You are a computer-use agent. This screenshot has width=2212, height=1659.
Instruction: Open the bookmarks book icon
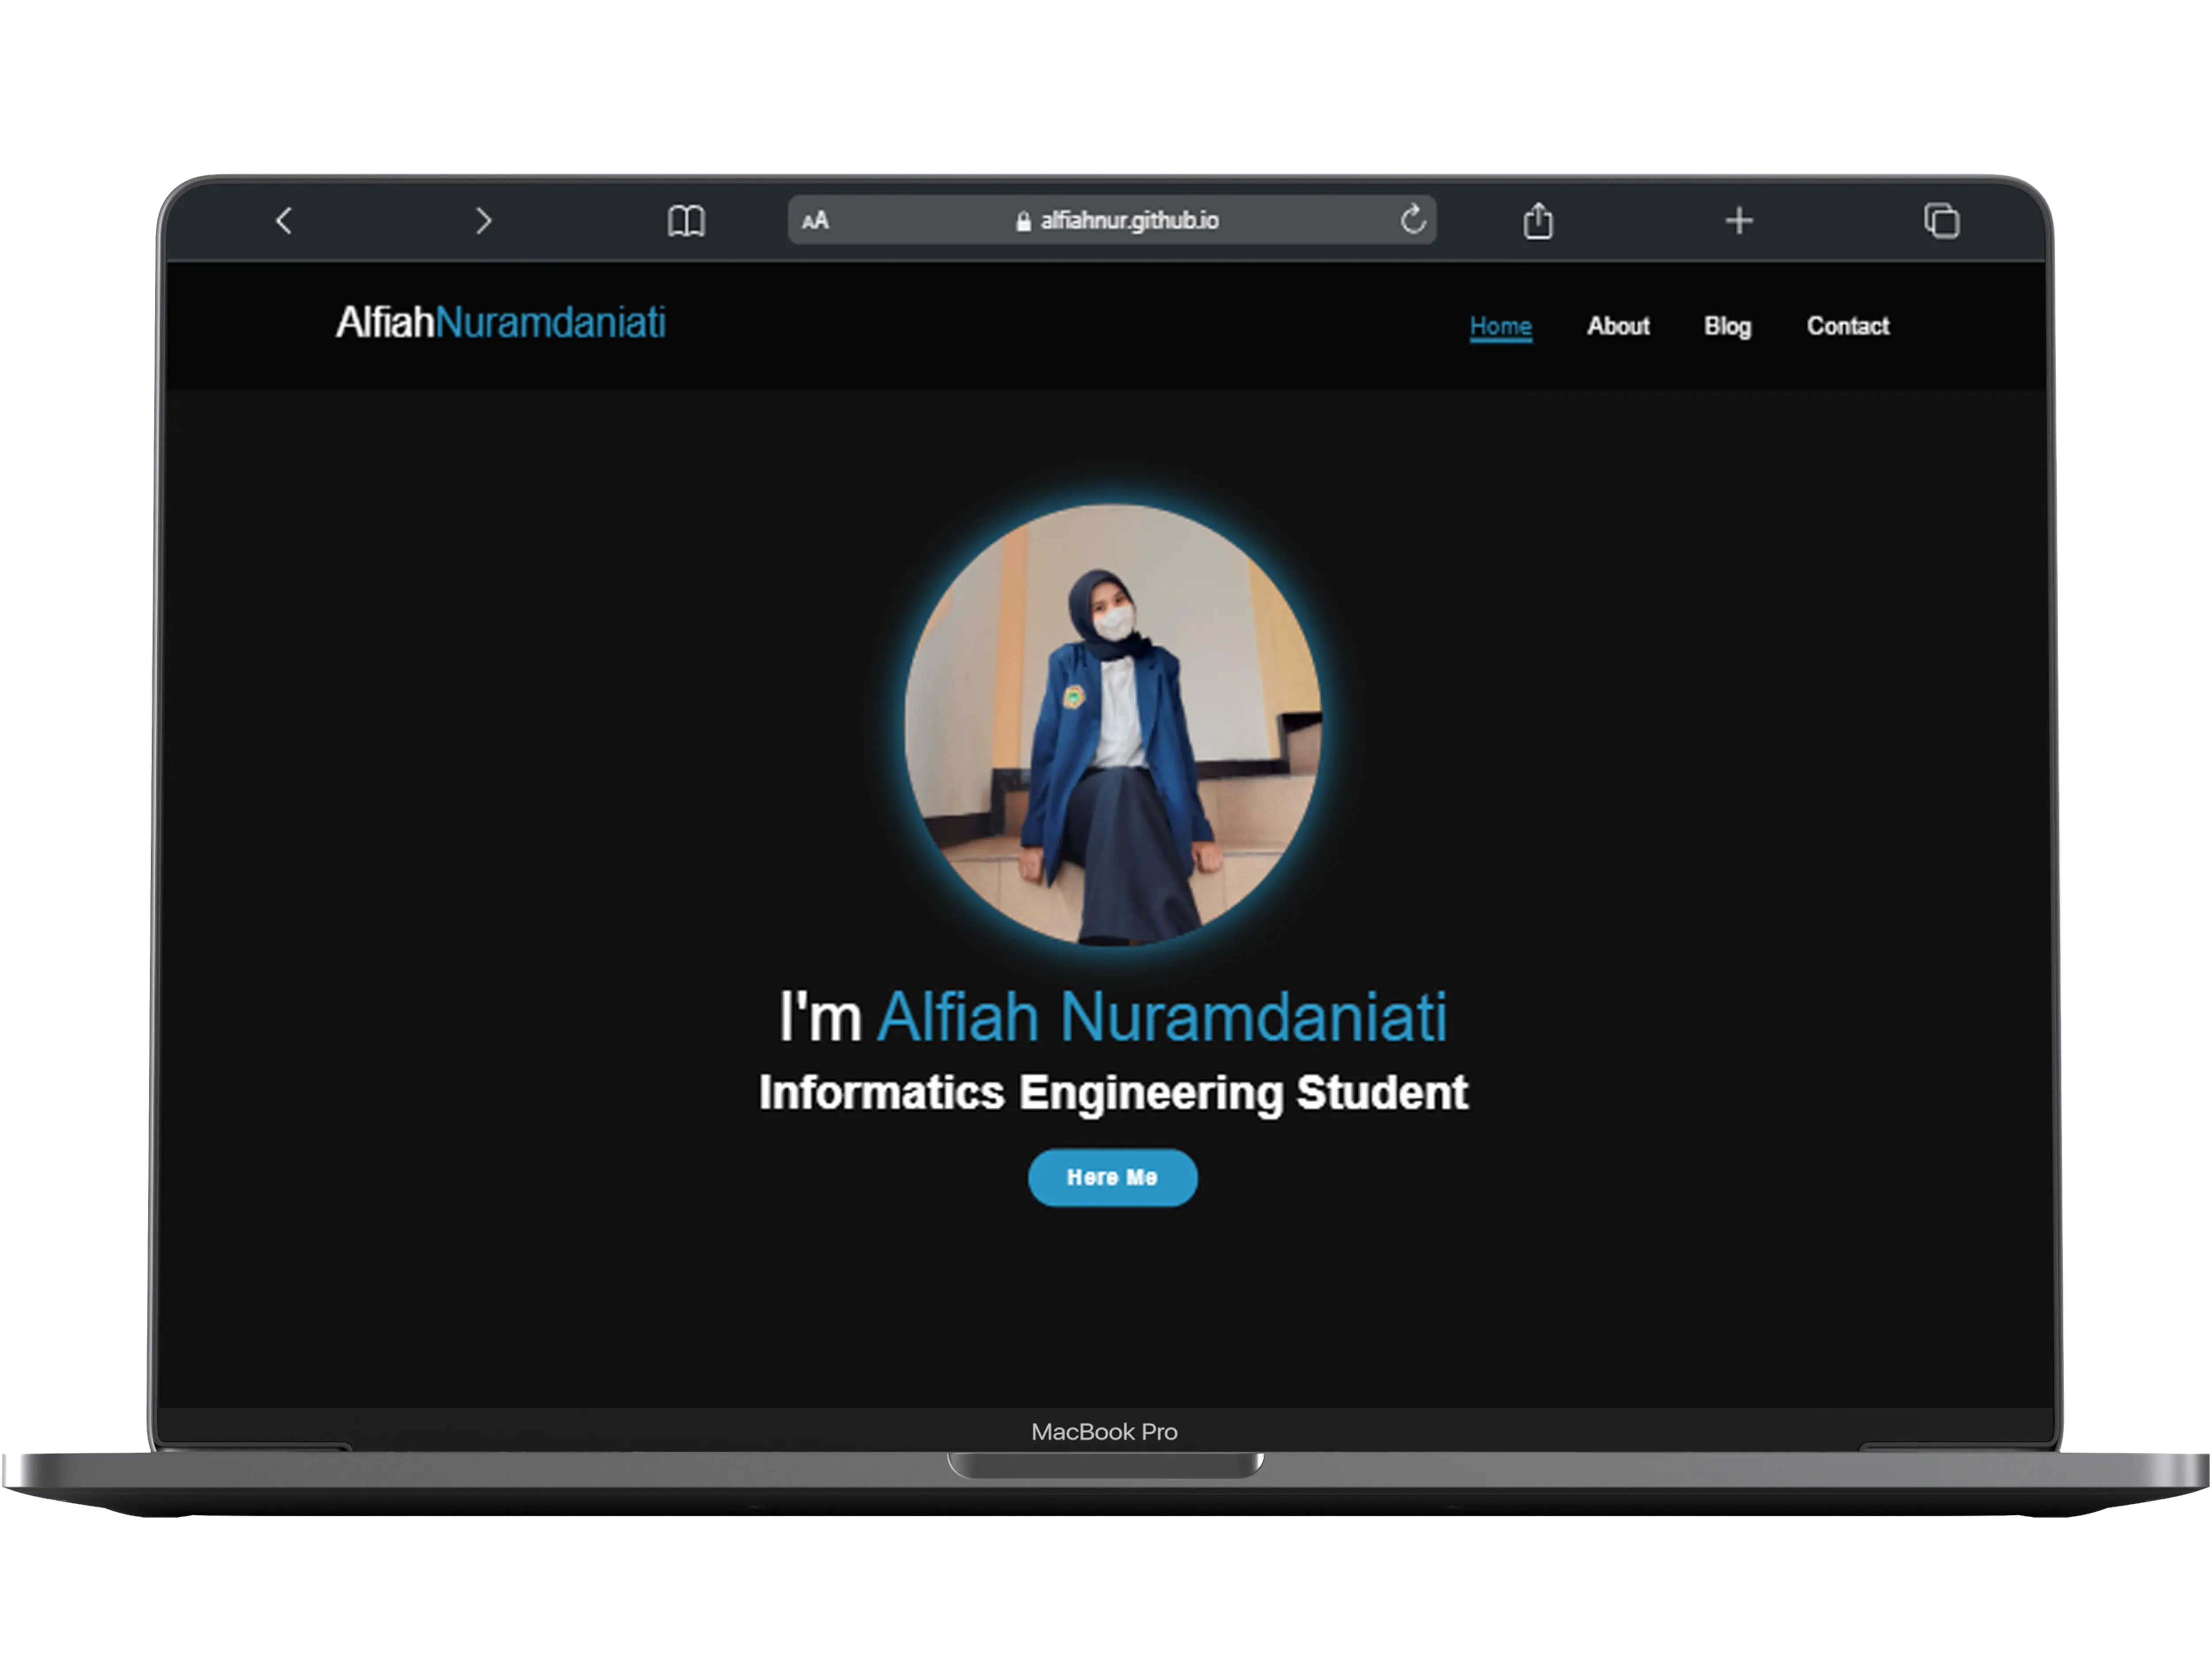point(686,221)
